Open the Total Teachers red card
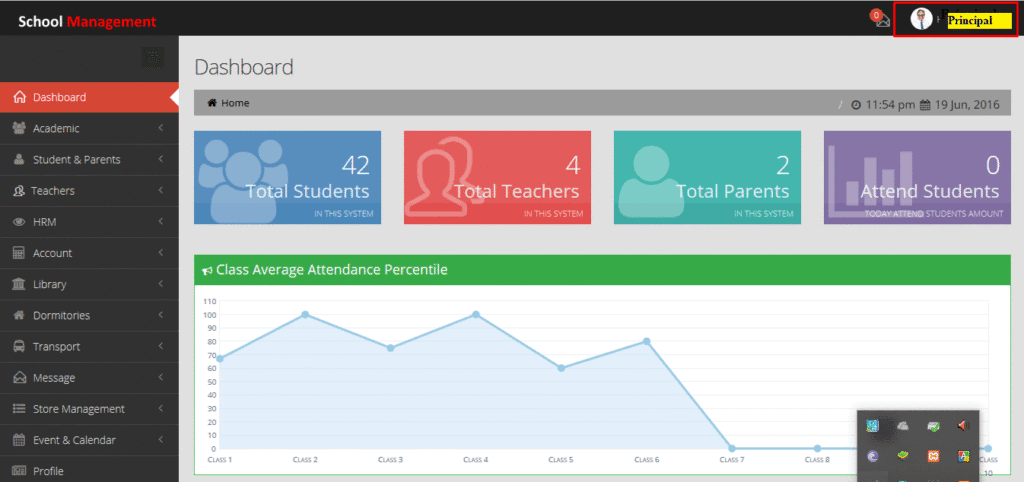 click(x=497, y=177)
